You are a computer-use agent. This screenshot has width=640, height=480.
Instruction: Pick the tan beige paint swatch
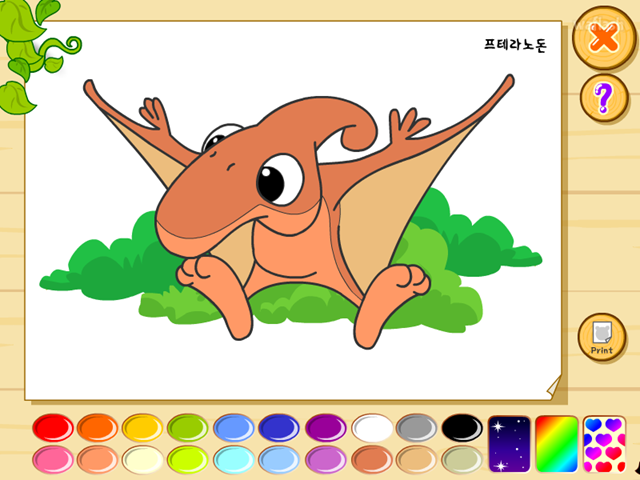pyautogui.click(x=416, y=460)
